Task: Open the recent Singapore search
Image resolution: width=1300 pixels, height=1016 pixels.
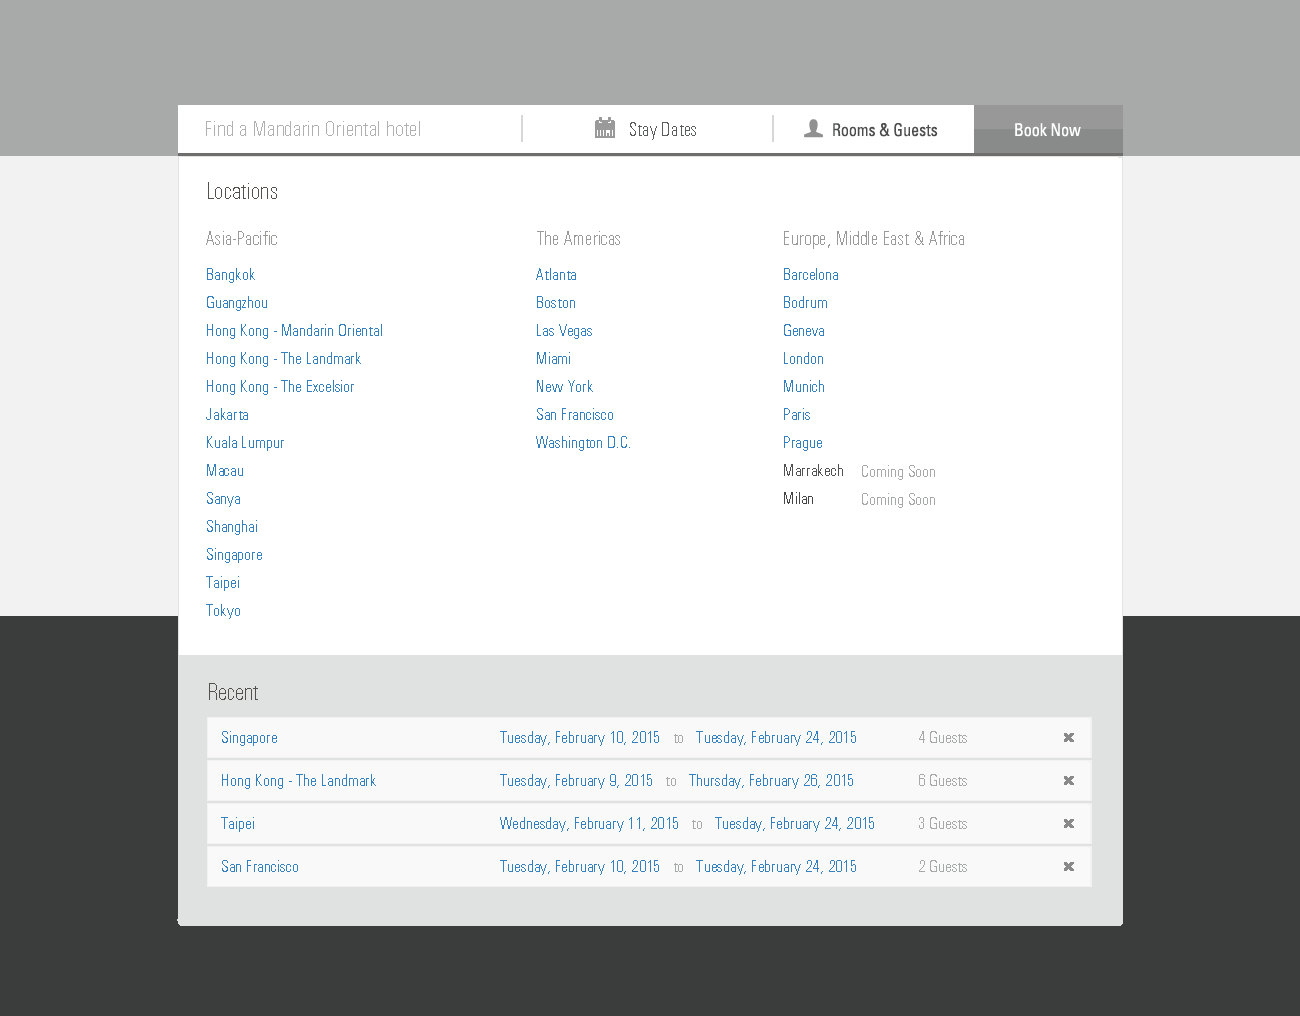Action: pyautogui.click(x=249, y=738)
